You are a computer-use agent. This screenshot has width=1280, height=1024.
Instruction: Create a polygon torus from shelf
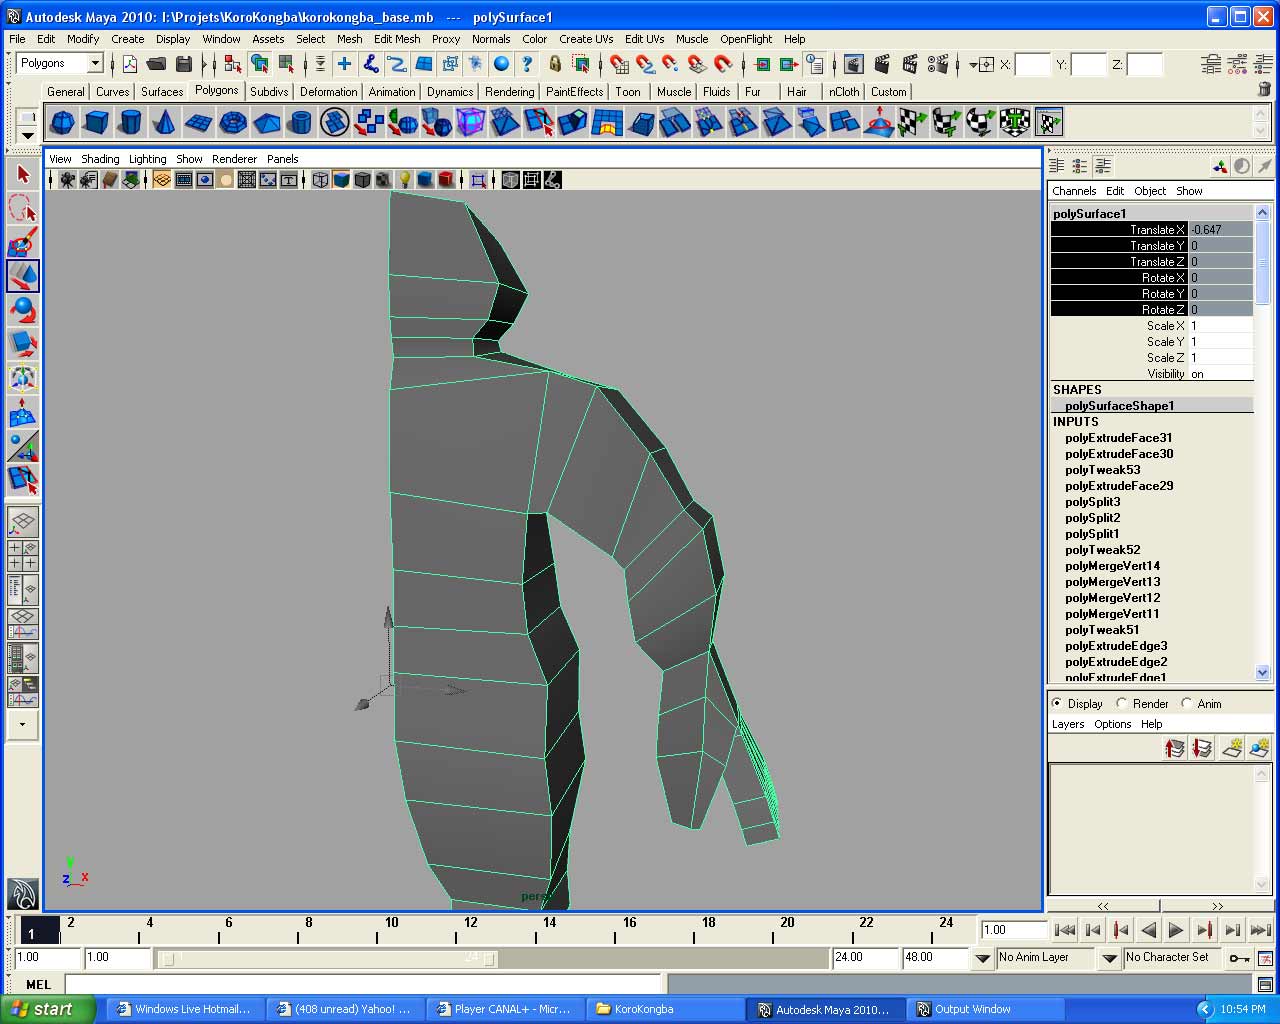[232, 123]
